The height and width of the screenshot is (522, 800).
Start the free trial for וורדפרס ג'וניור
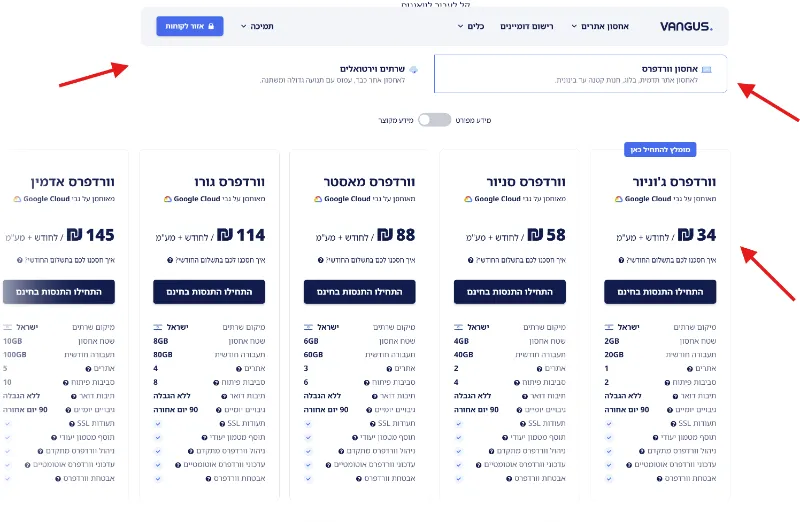coord(660,292)
